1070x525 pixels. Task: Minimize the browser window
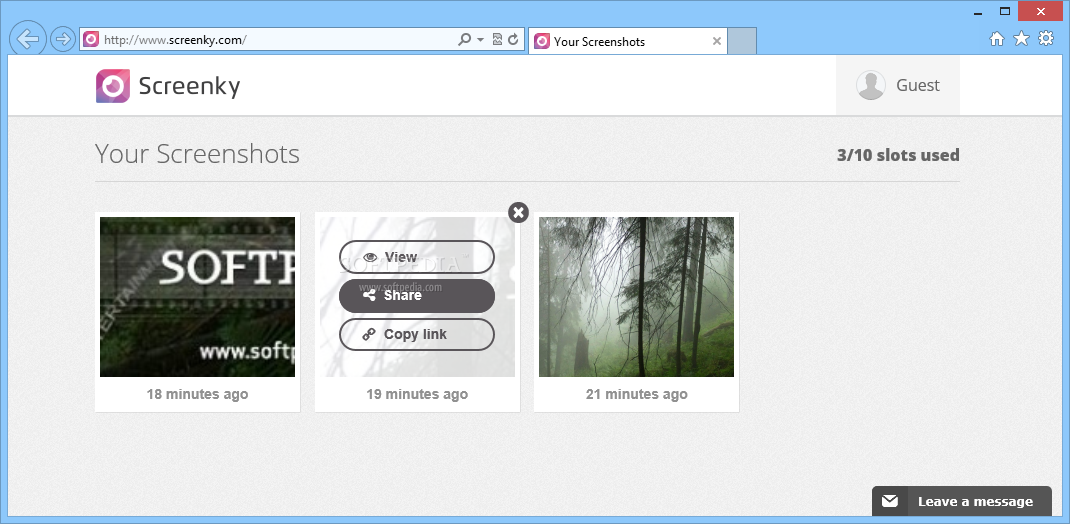979,12
